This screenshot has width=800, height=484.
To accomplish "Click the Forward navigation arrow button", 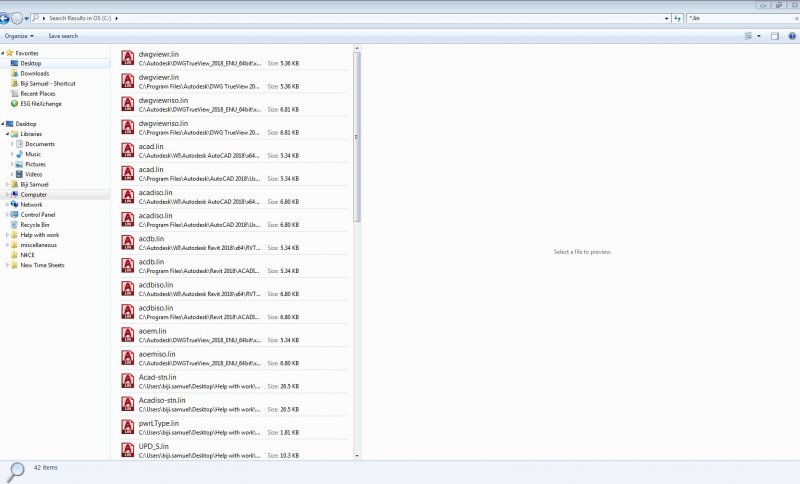I will coord(17,19).
